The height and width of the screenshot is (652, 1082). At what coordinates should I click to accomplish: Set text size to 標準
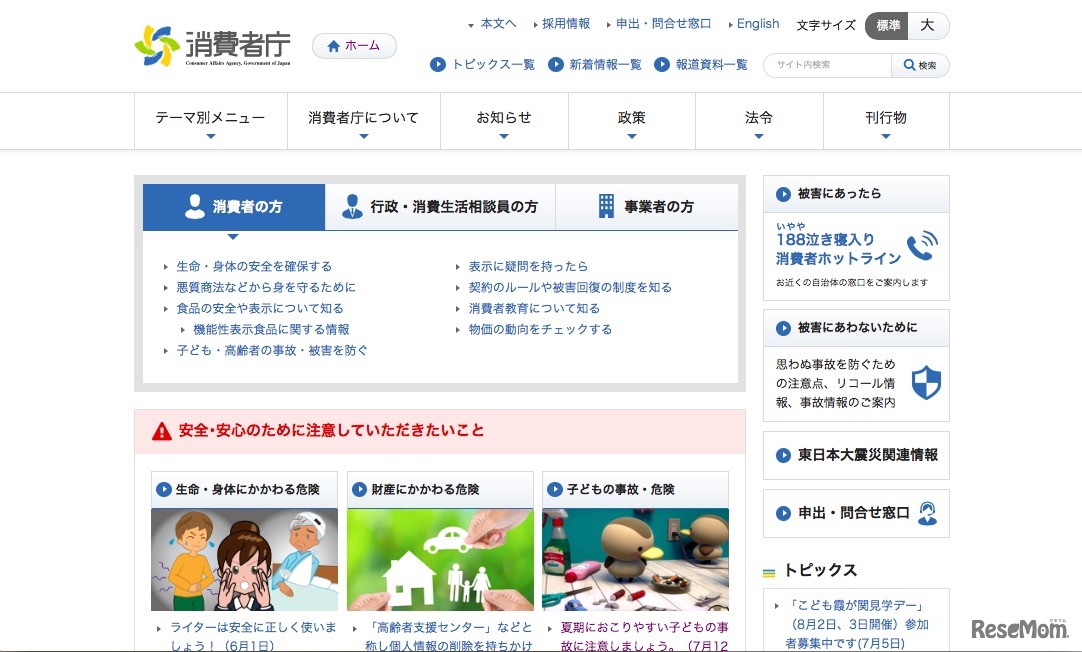(x=887, y=26)
